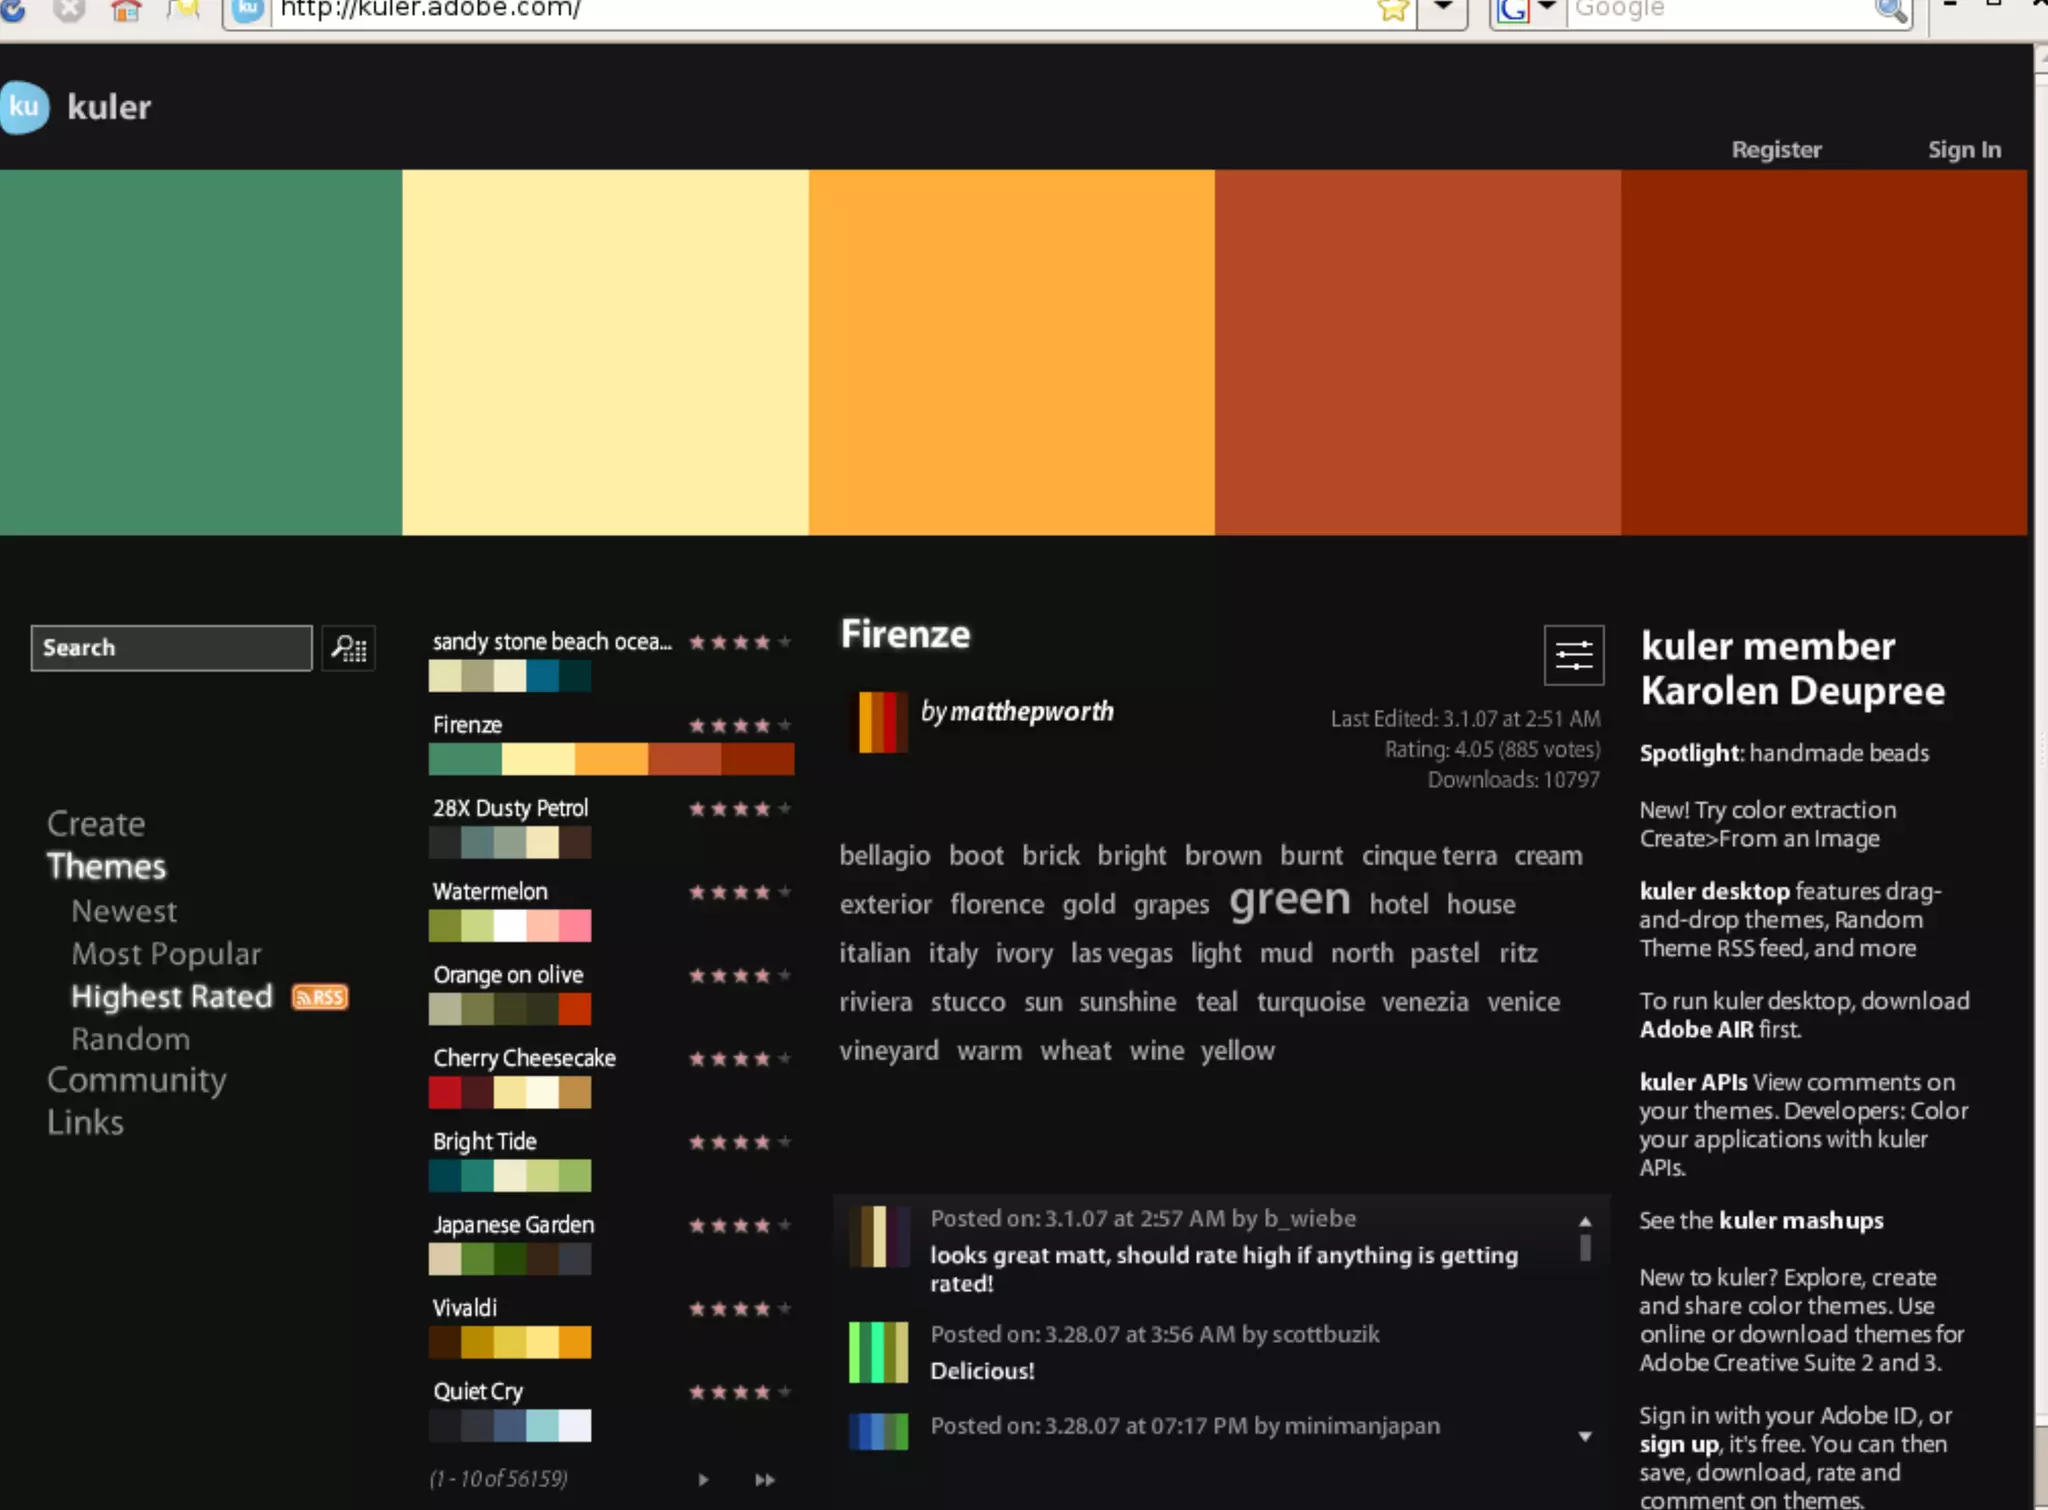Click the search magnifier icon beside Search field

point(348,649)
